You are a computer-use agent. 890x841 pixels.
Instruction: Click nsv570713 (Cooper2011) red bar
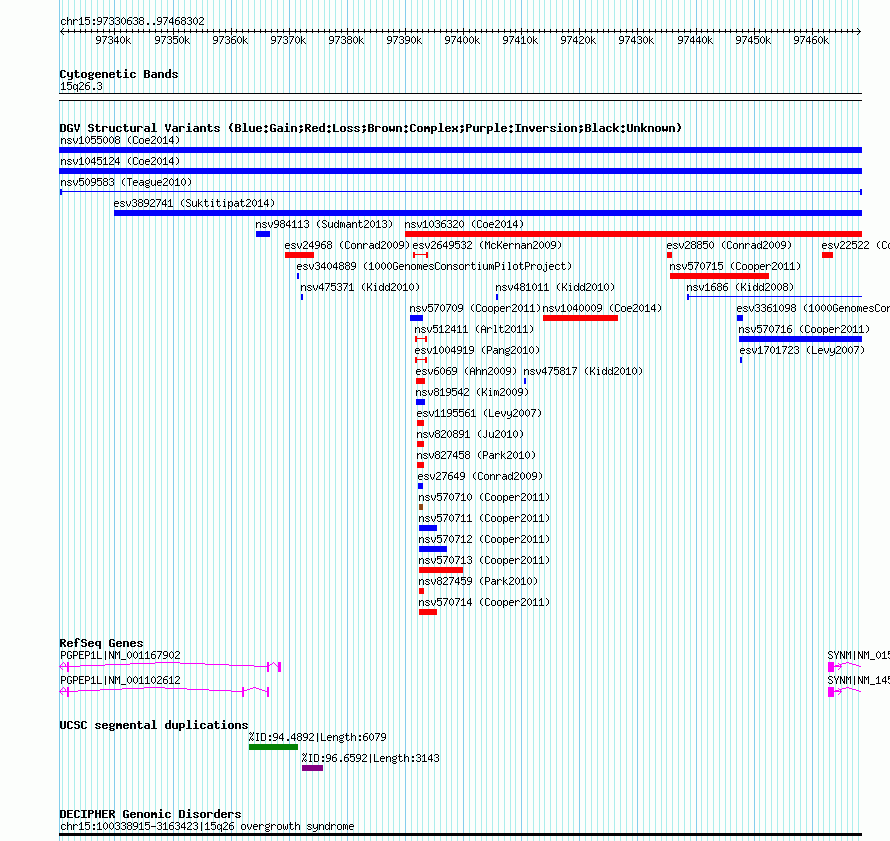tap(441, 570)
